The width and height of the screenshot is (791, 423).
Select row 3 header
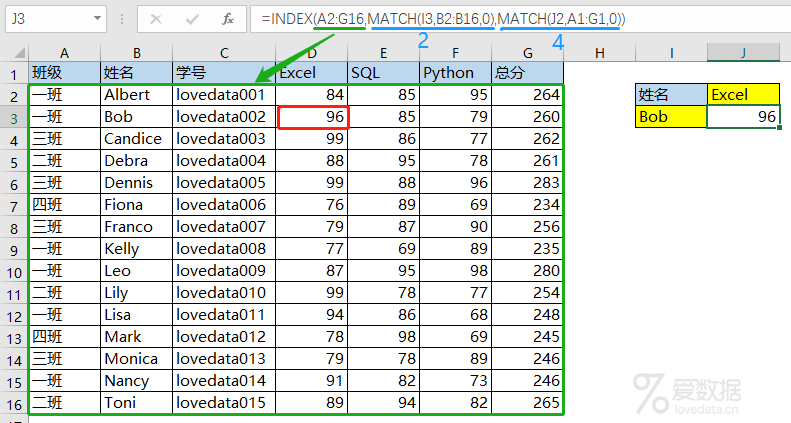coord(14,118)
